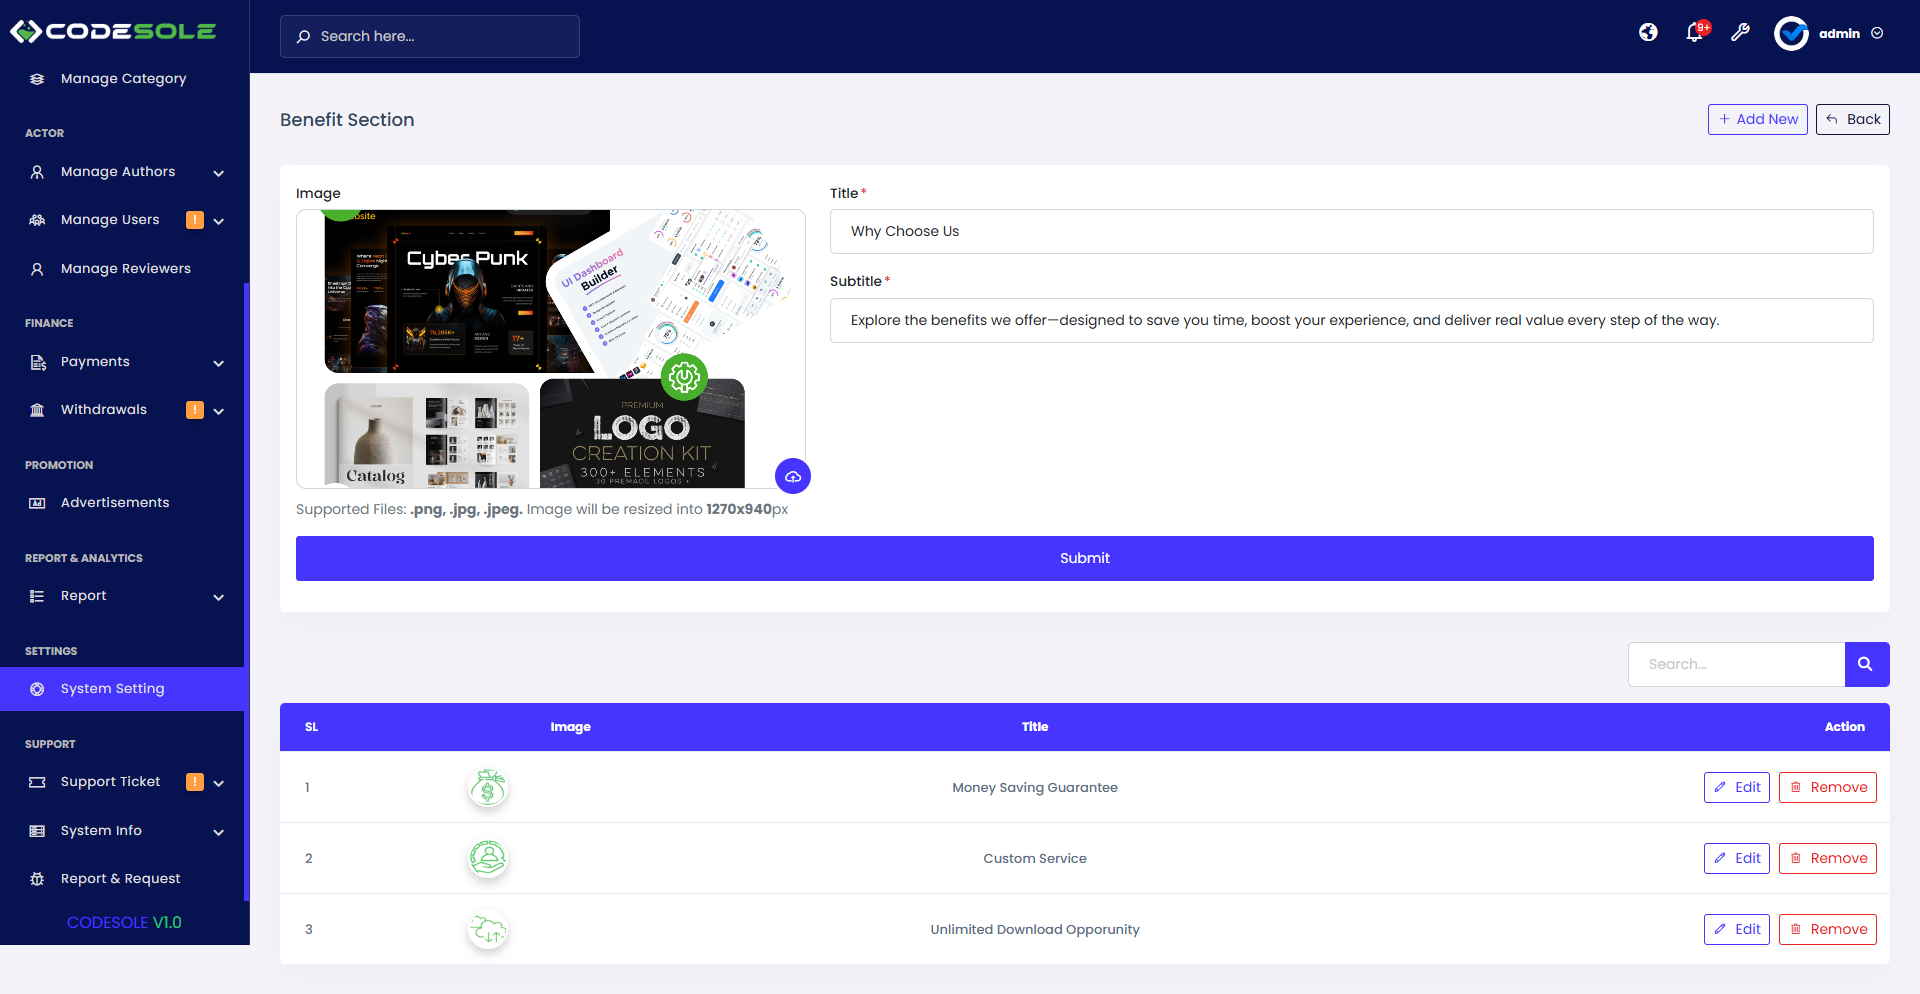The height and width of the screenshot is (994, 1920).
Task: Remove the Money Saving Guarantee row
Action: click(1828, 787)
